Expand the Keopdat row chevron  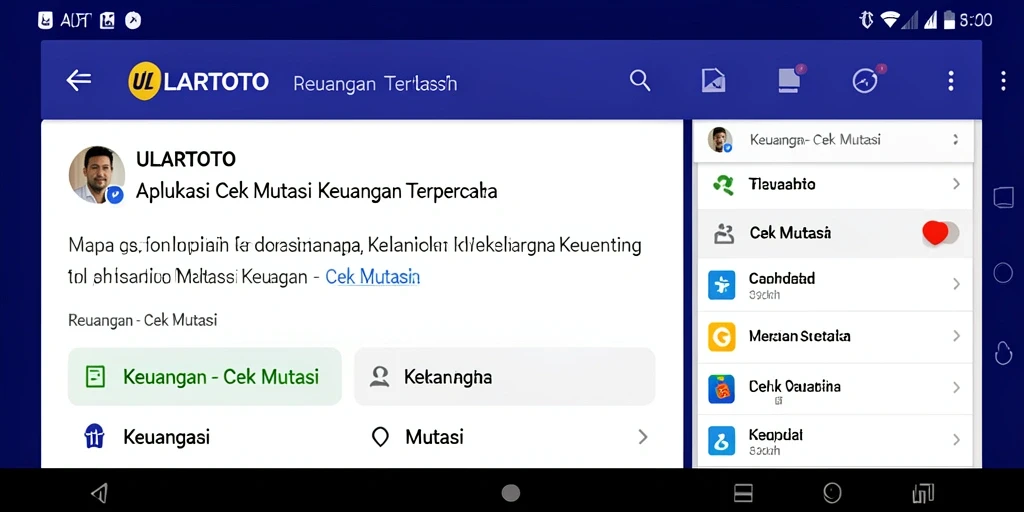coord(956,440)
